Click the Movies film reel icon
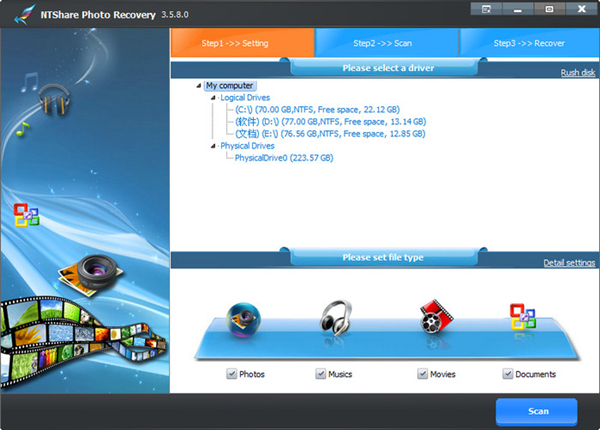Screen dimensions: 600x430 436,316
